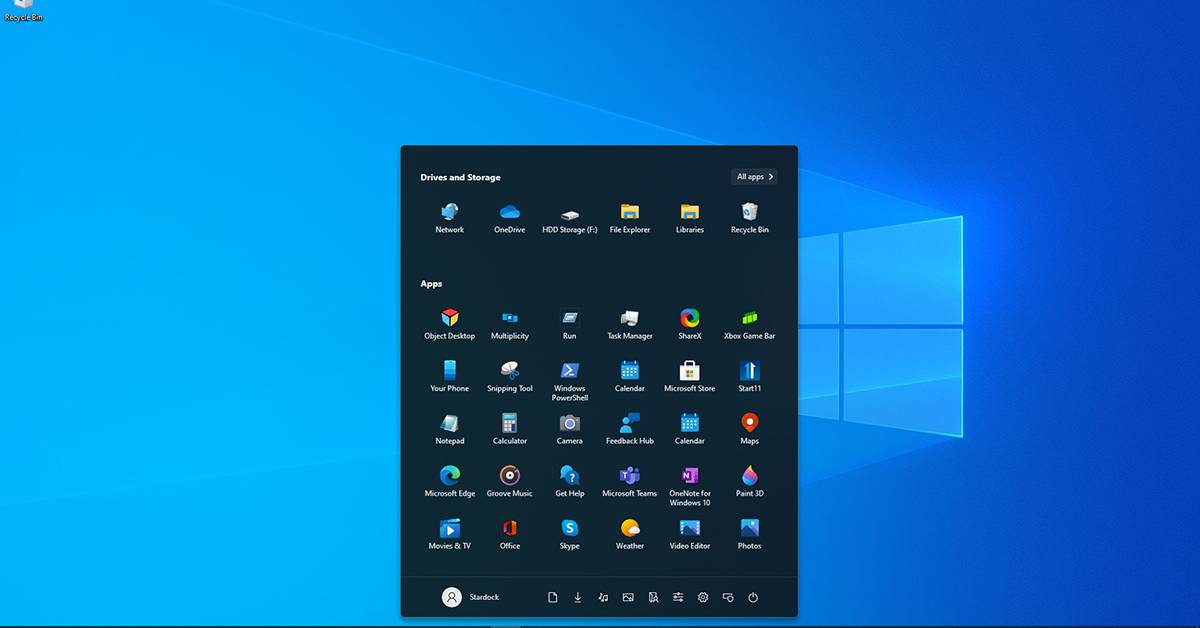Screen dimensions: 1200x628
Task: Open the Downloads folder shortcut
Action: [x=578, y=597]
